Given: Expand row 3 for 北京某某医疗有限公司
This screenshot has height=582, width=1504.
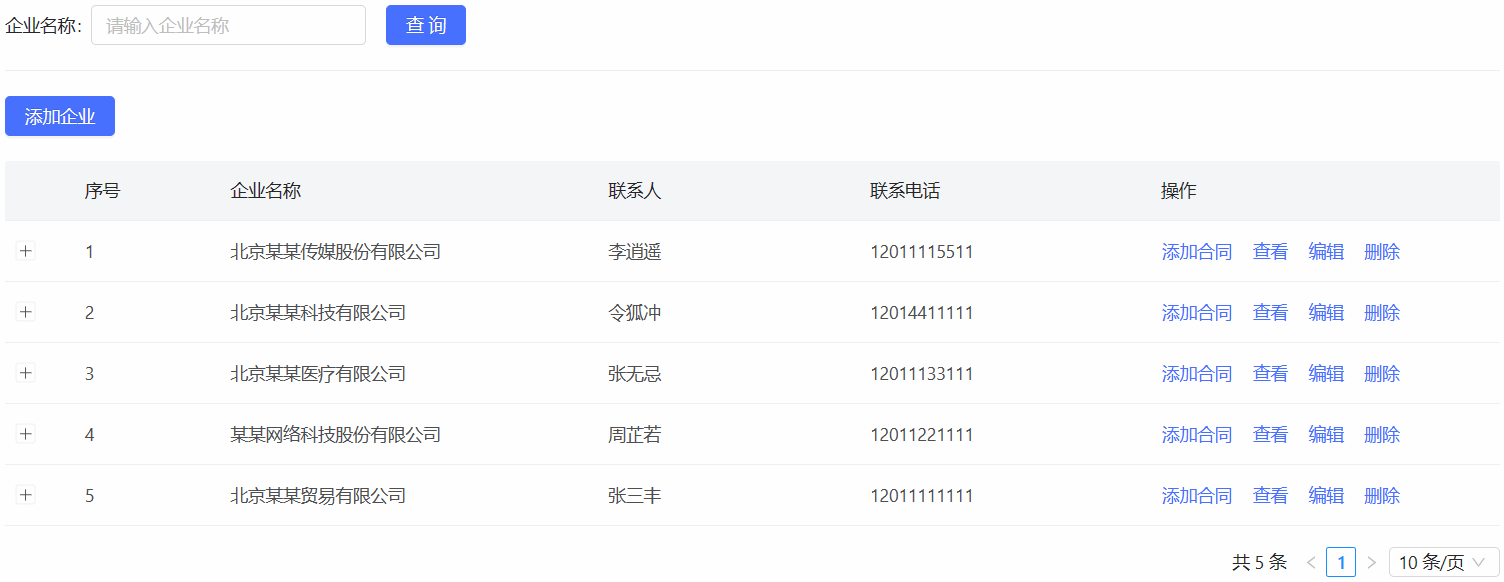Looking at the screenshot, I should (26, 373).
